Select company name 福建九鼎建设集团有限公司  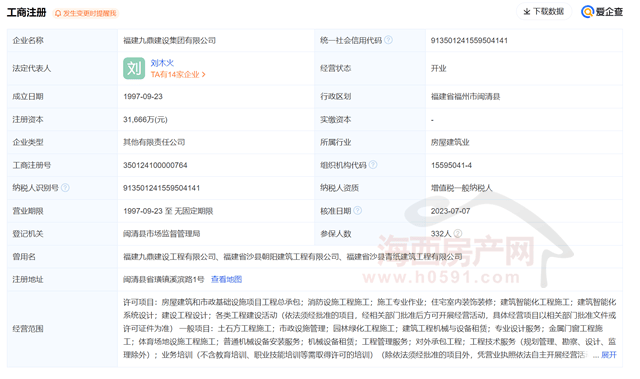click(169, 40)
